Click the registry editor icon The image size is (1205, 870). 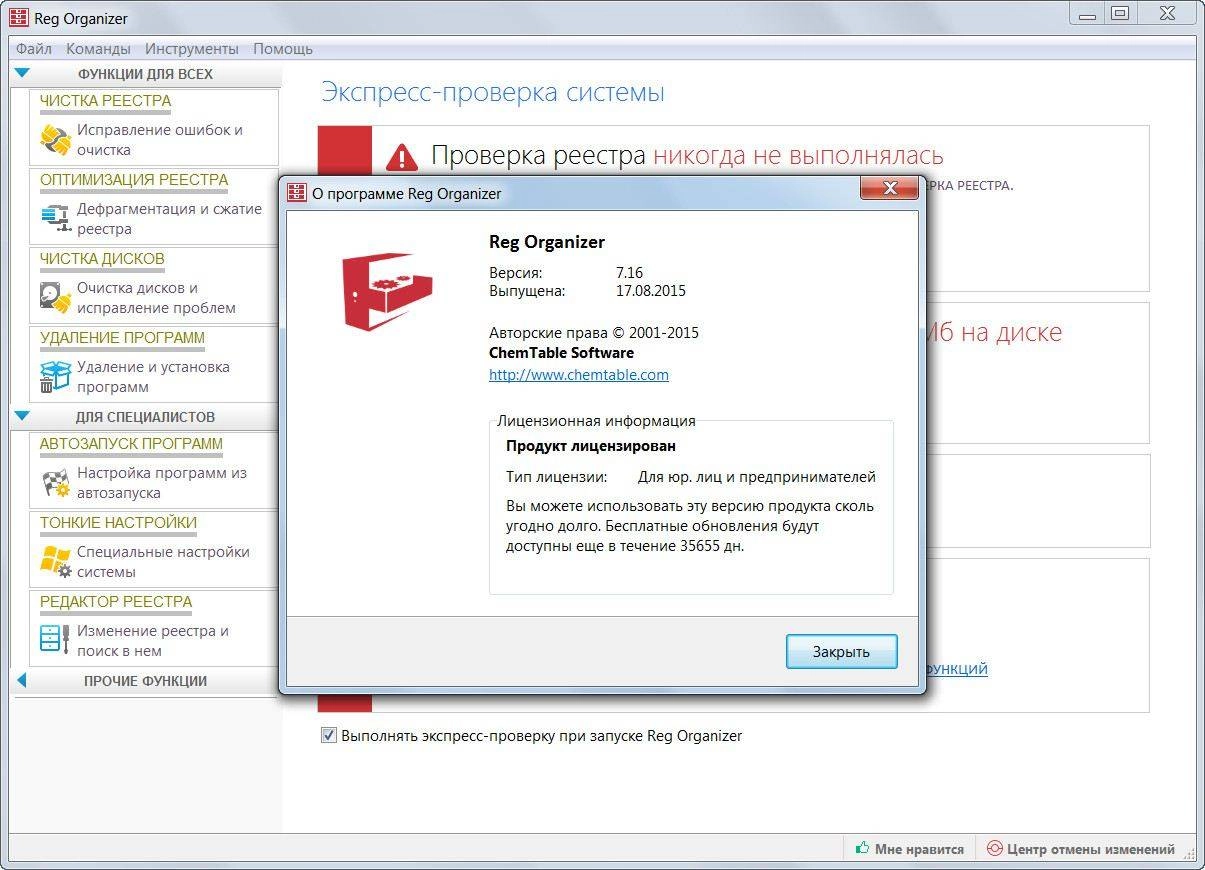[x=55, y=640]
